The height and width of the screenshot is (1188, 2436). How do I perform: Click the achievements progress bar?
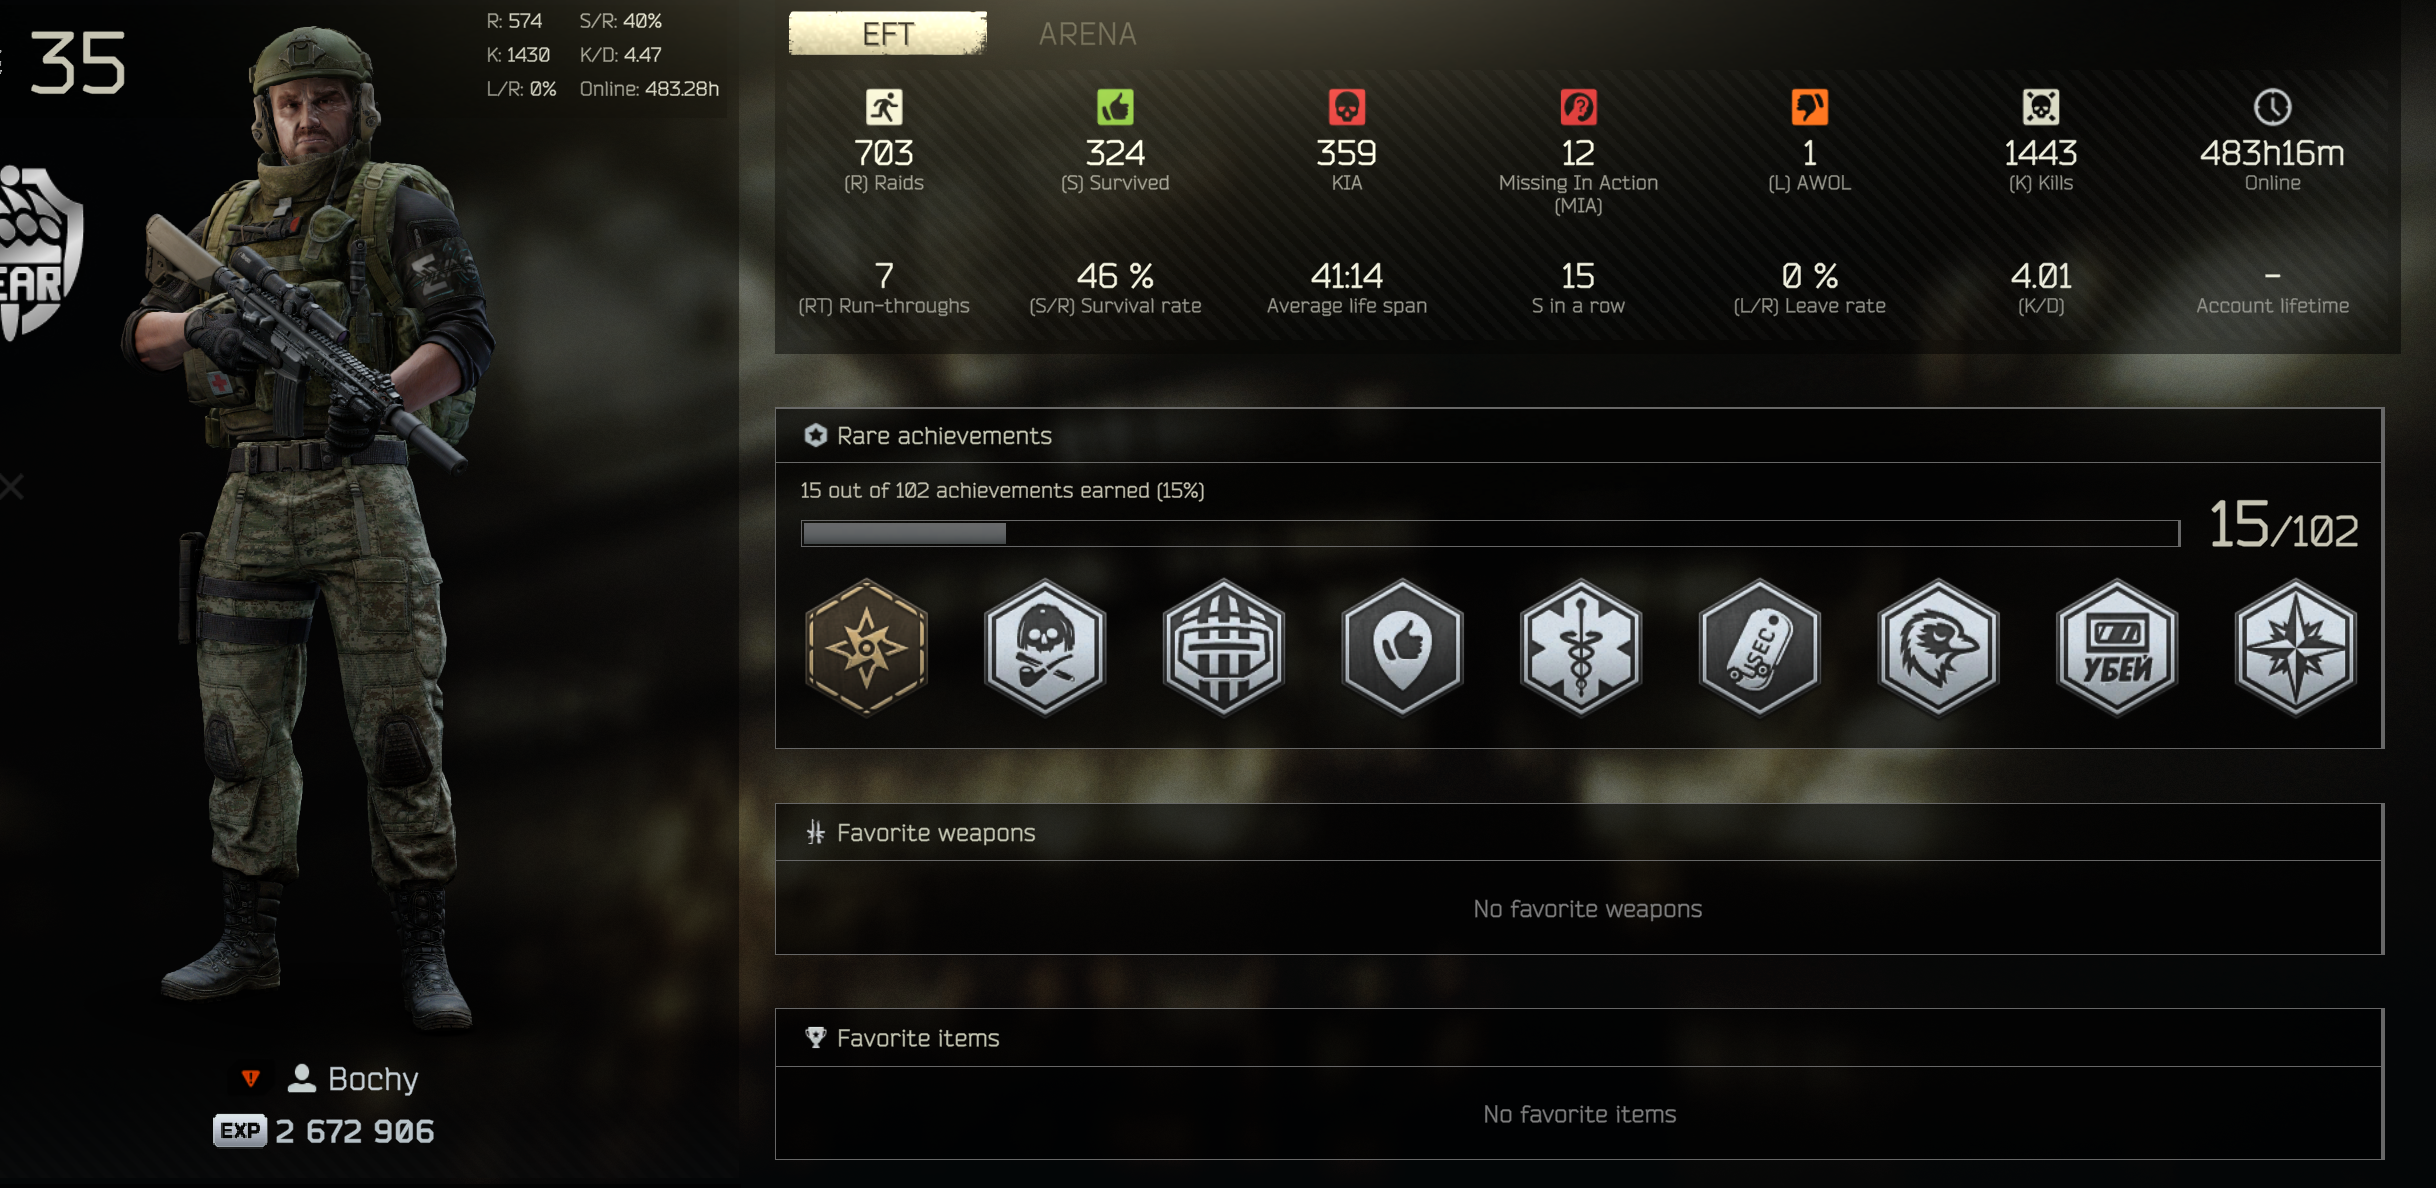(x=1490, y=533)
